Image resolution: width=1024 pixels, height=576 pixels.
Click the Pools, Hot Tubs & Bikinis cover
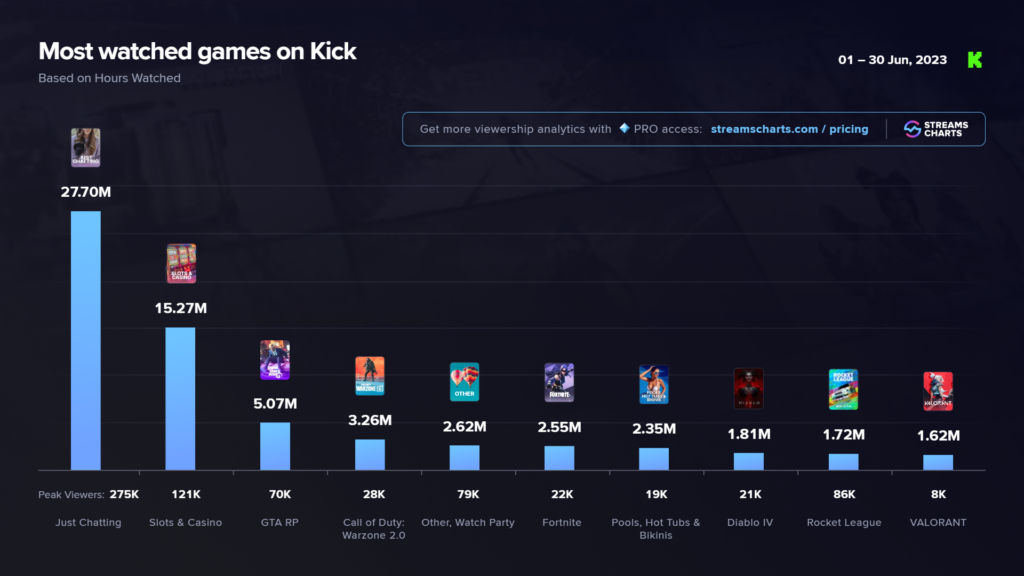coord(654,385)
